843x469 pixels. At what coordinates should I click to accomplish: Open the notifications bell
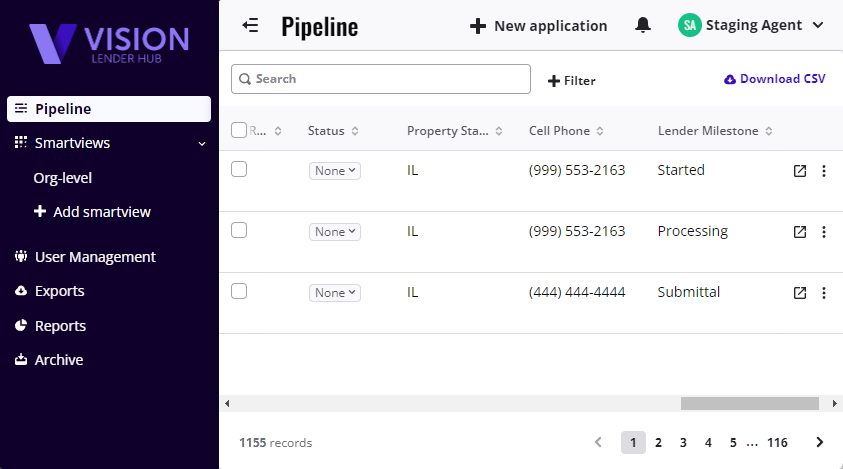[x=643, y=26]
